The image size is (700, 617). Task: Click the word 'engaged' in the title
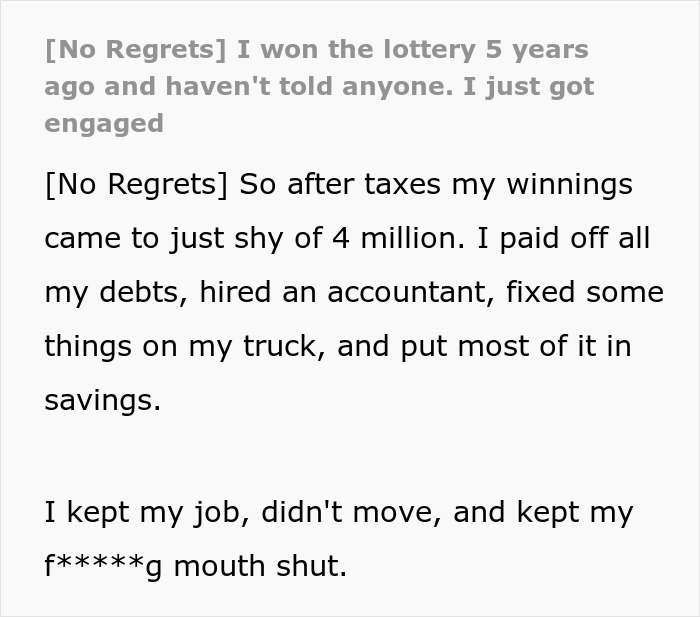pyautogui.click(x=104, y=123)
